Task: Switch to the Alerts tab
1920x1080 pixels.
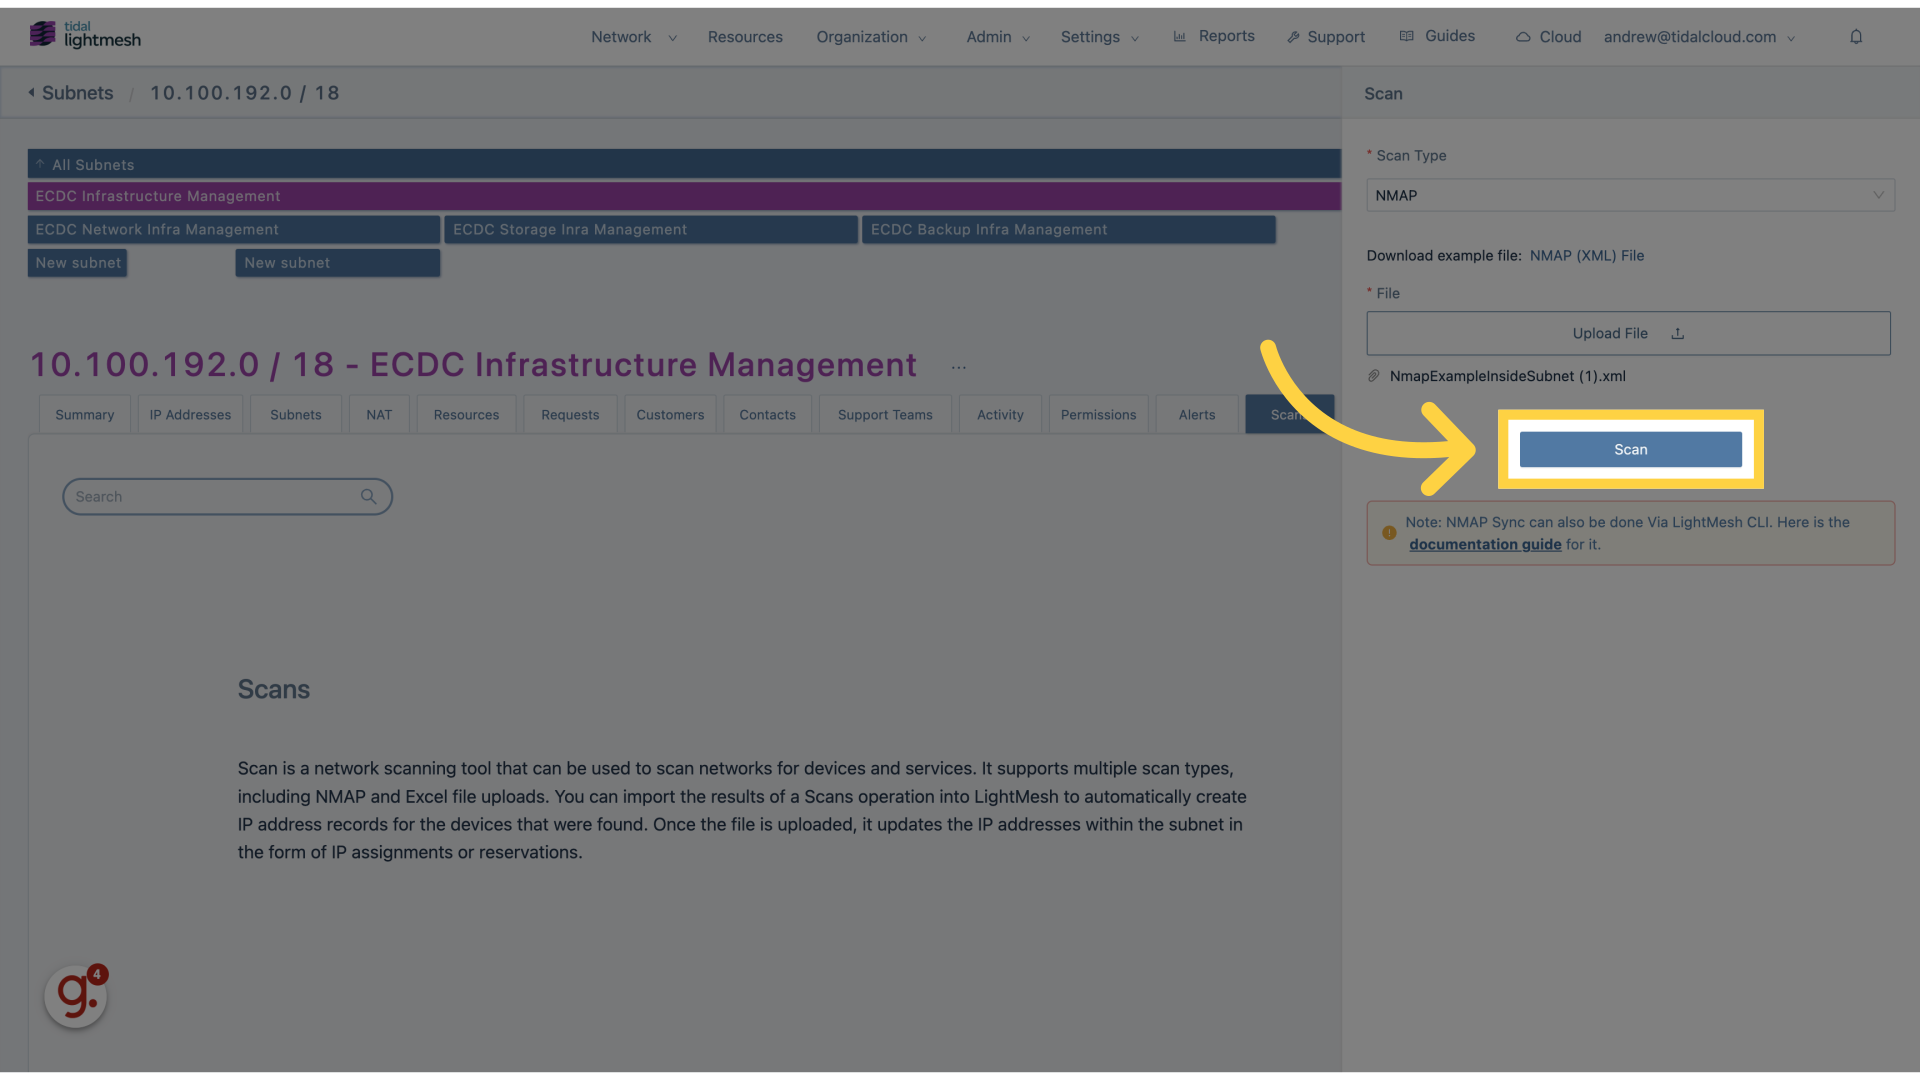Action: 1197,415
